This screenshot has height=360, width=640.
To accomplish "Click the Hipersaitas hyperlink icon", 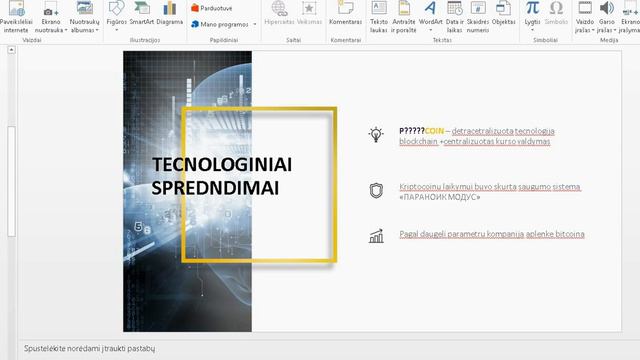I will tap(279, 8).
